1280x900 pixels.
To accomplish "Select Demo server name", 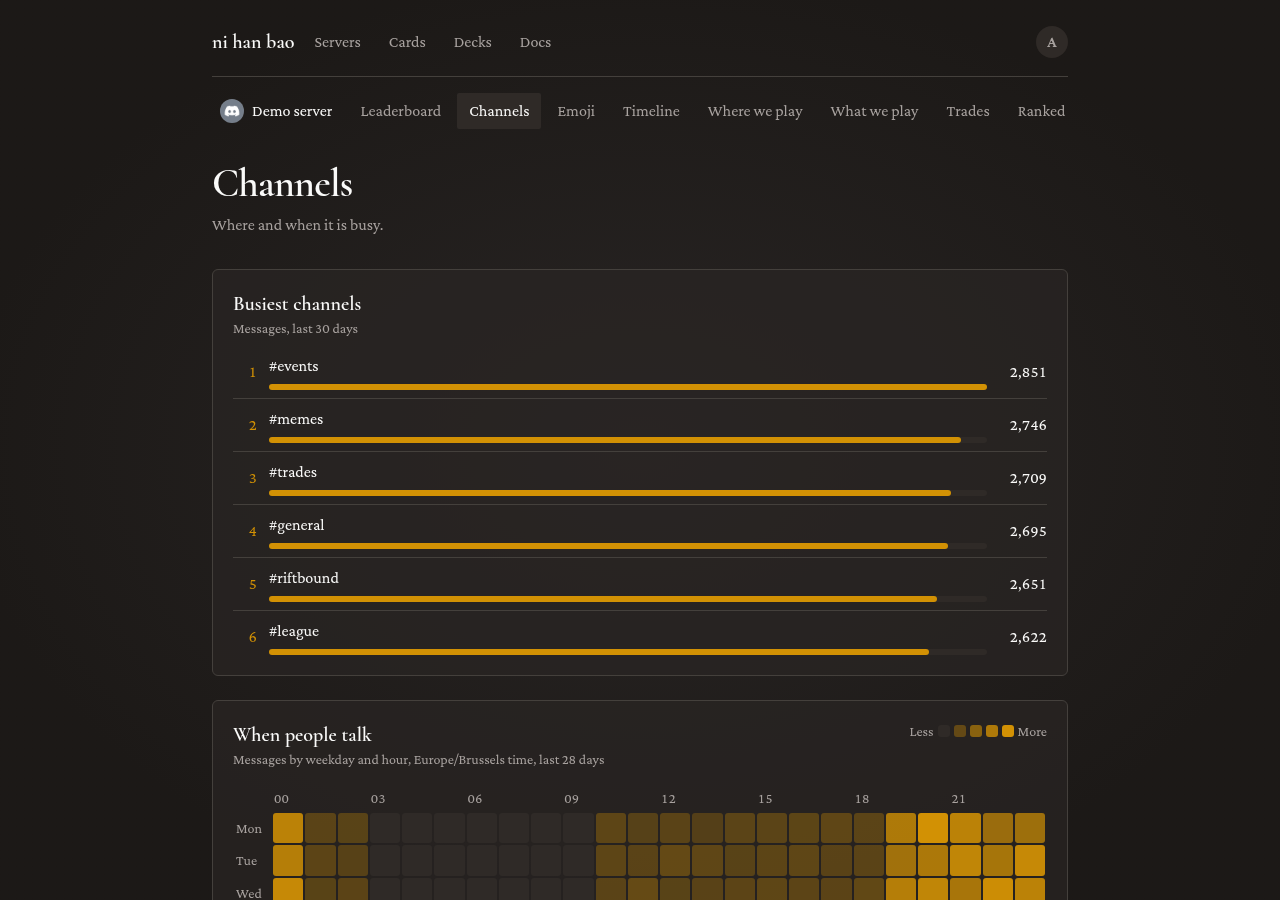I will pyautogui.click(x=292, y=111).
